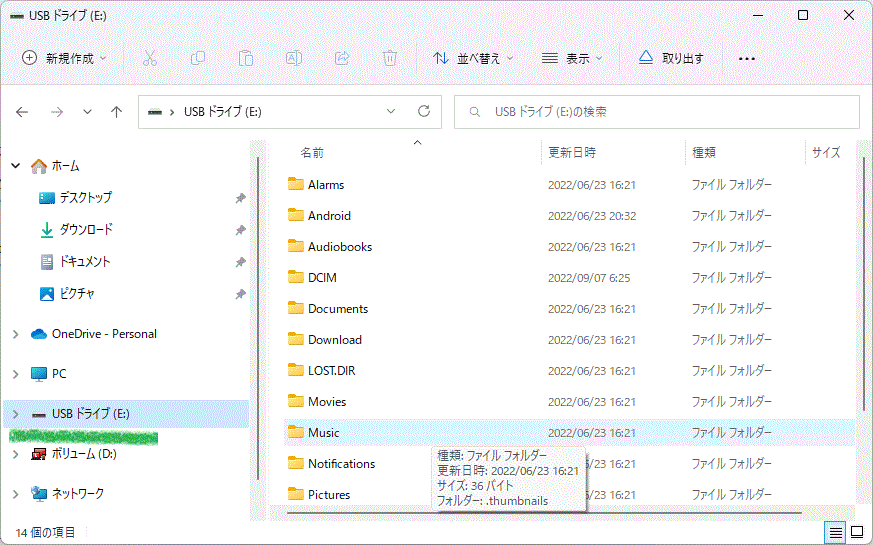This screenshot has width=873, height=545.
Task: Sort by the 更新日時 column header
Action: point(572,153)
